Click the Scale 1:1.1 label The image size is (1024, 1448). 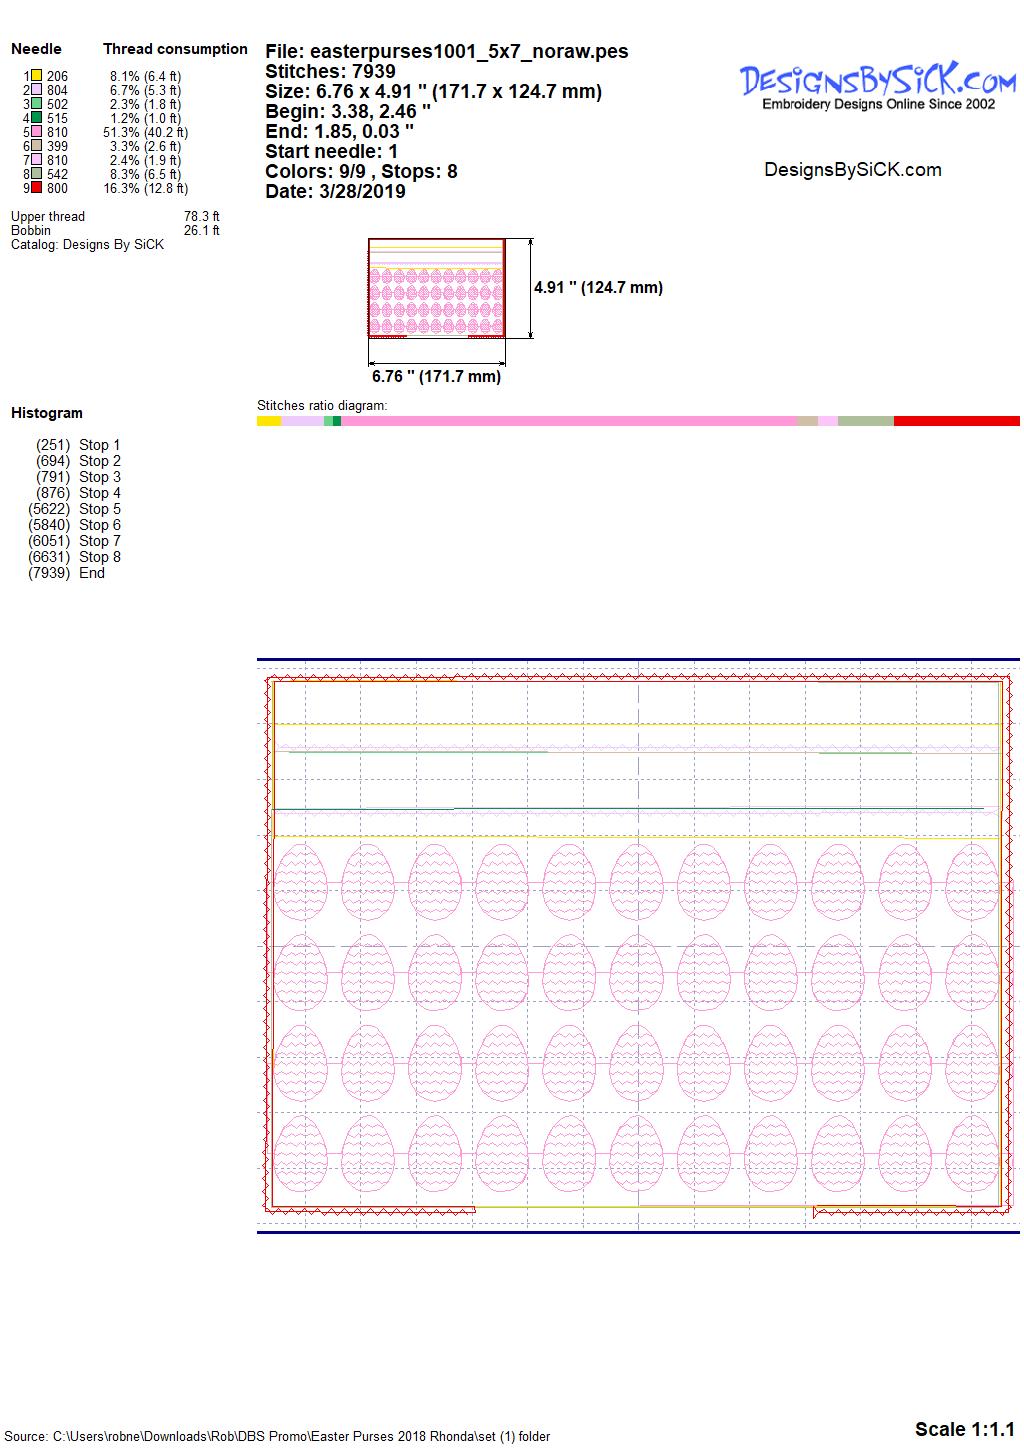pos(964,1428)
